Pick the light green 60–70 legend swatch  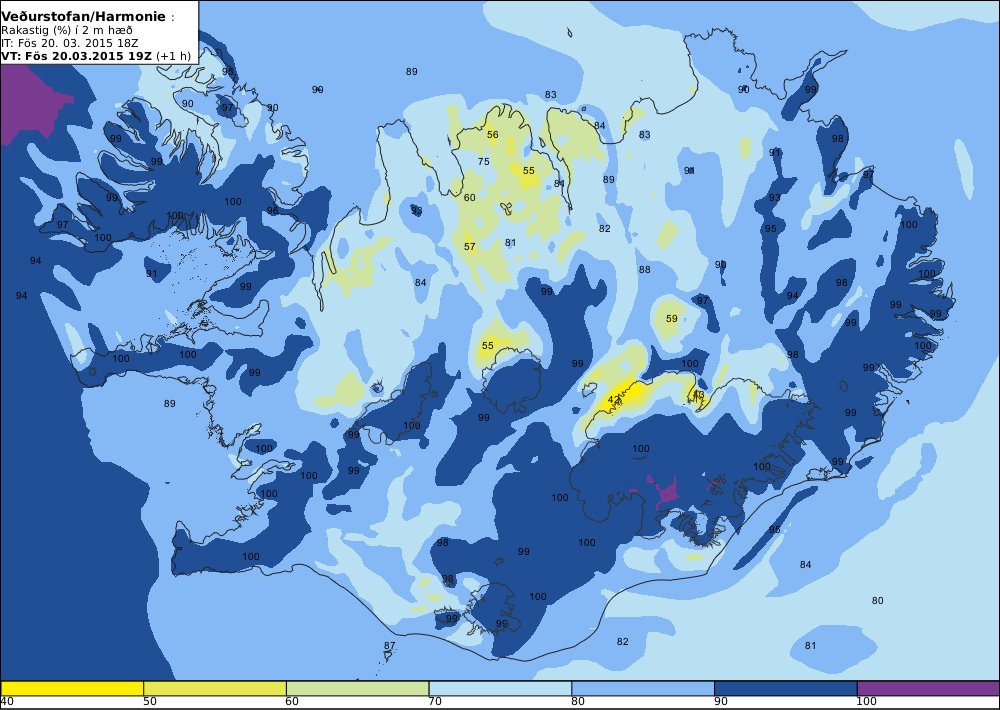pyautogui.click(x=357, y=688)
